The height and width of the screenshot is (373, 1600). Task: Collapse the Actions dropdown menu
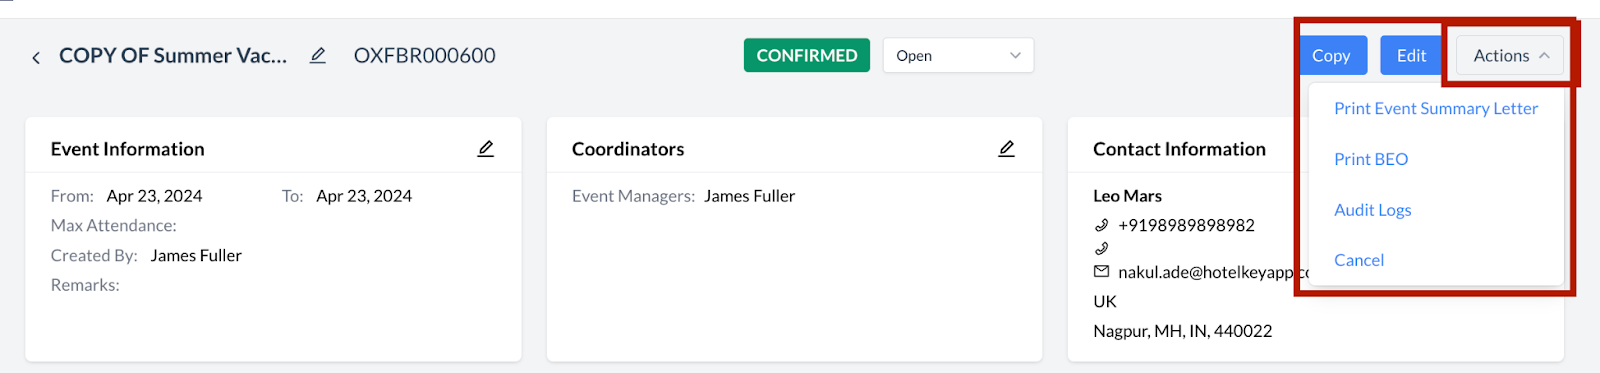[x=1510, y=56]
